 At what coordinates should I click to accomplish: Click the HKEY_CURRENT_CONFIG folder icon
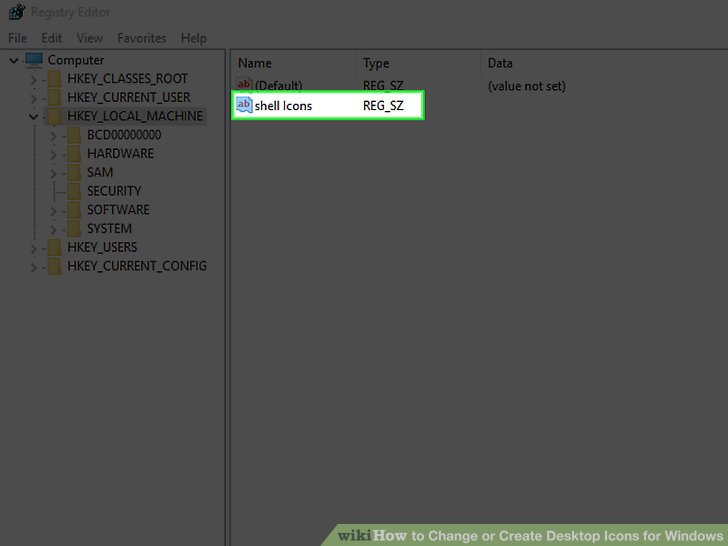(x=54, y=266)
